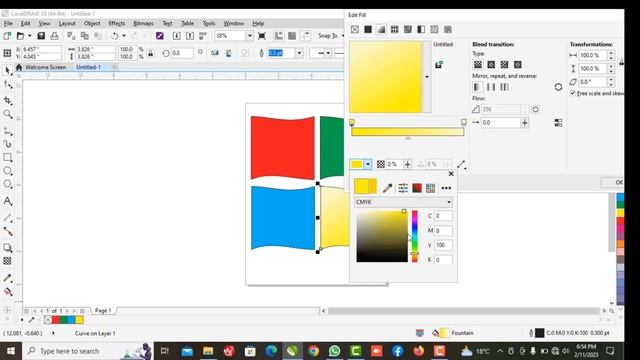Open the Object menu
This screenshot has height=360, width=640.
[x=92, y=24]
